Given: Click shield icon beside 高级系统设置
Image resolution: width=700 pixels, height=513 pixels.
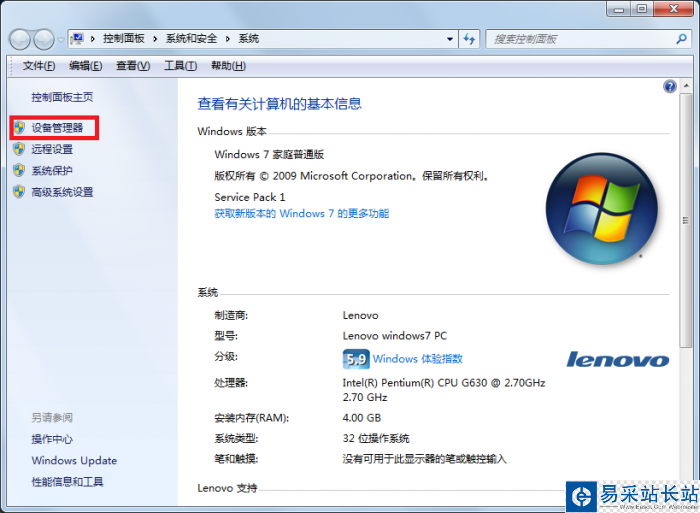Looking at the screenshot, I should 19,192.
